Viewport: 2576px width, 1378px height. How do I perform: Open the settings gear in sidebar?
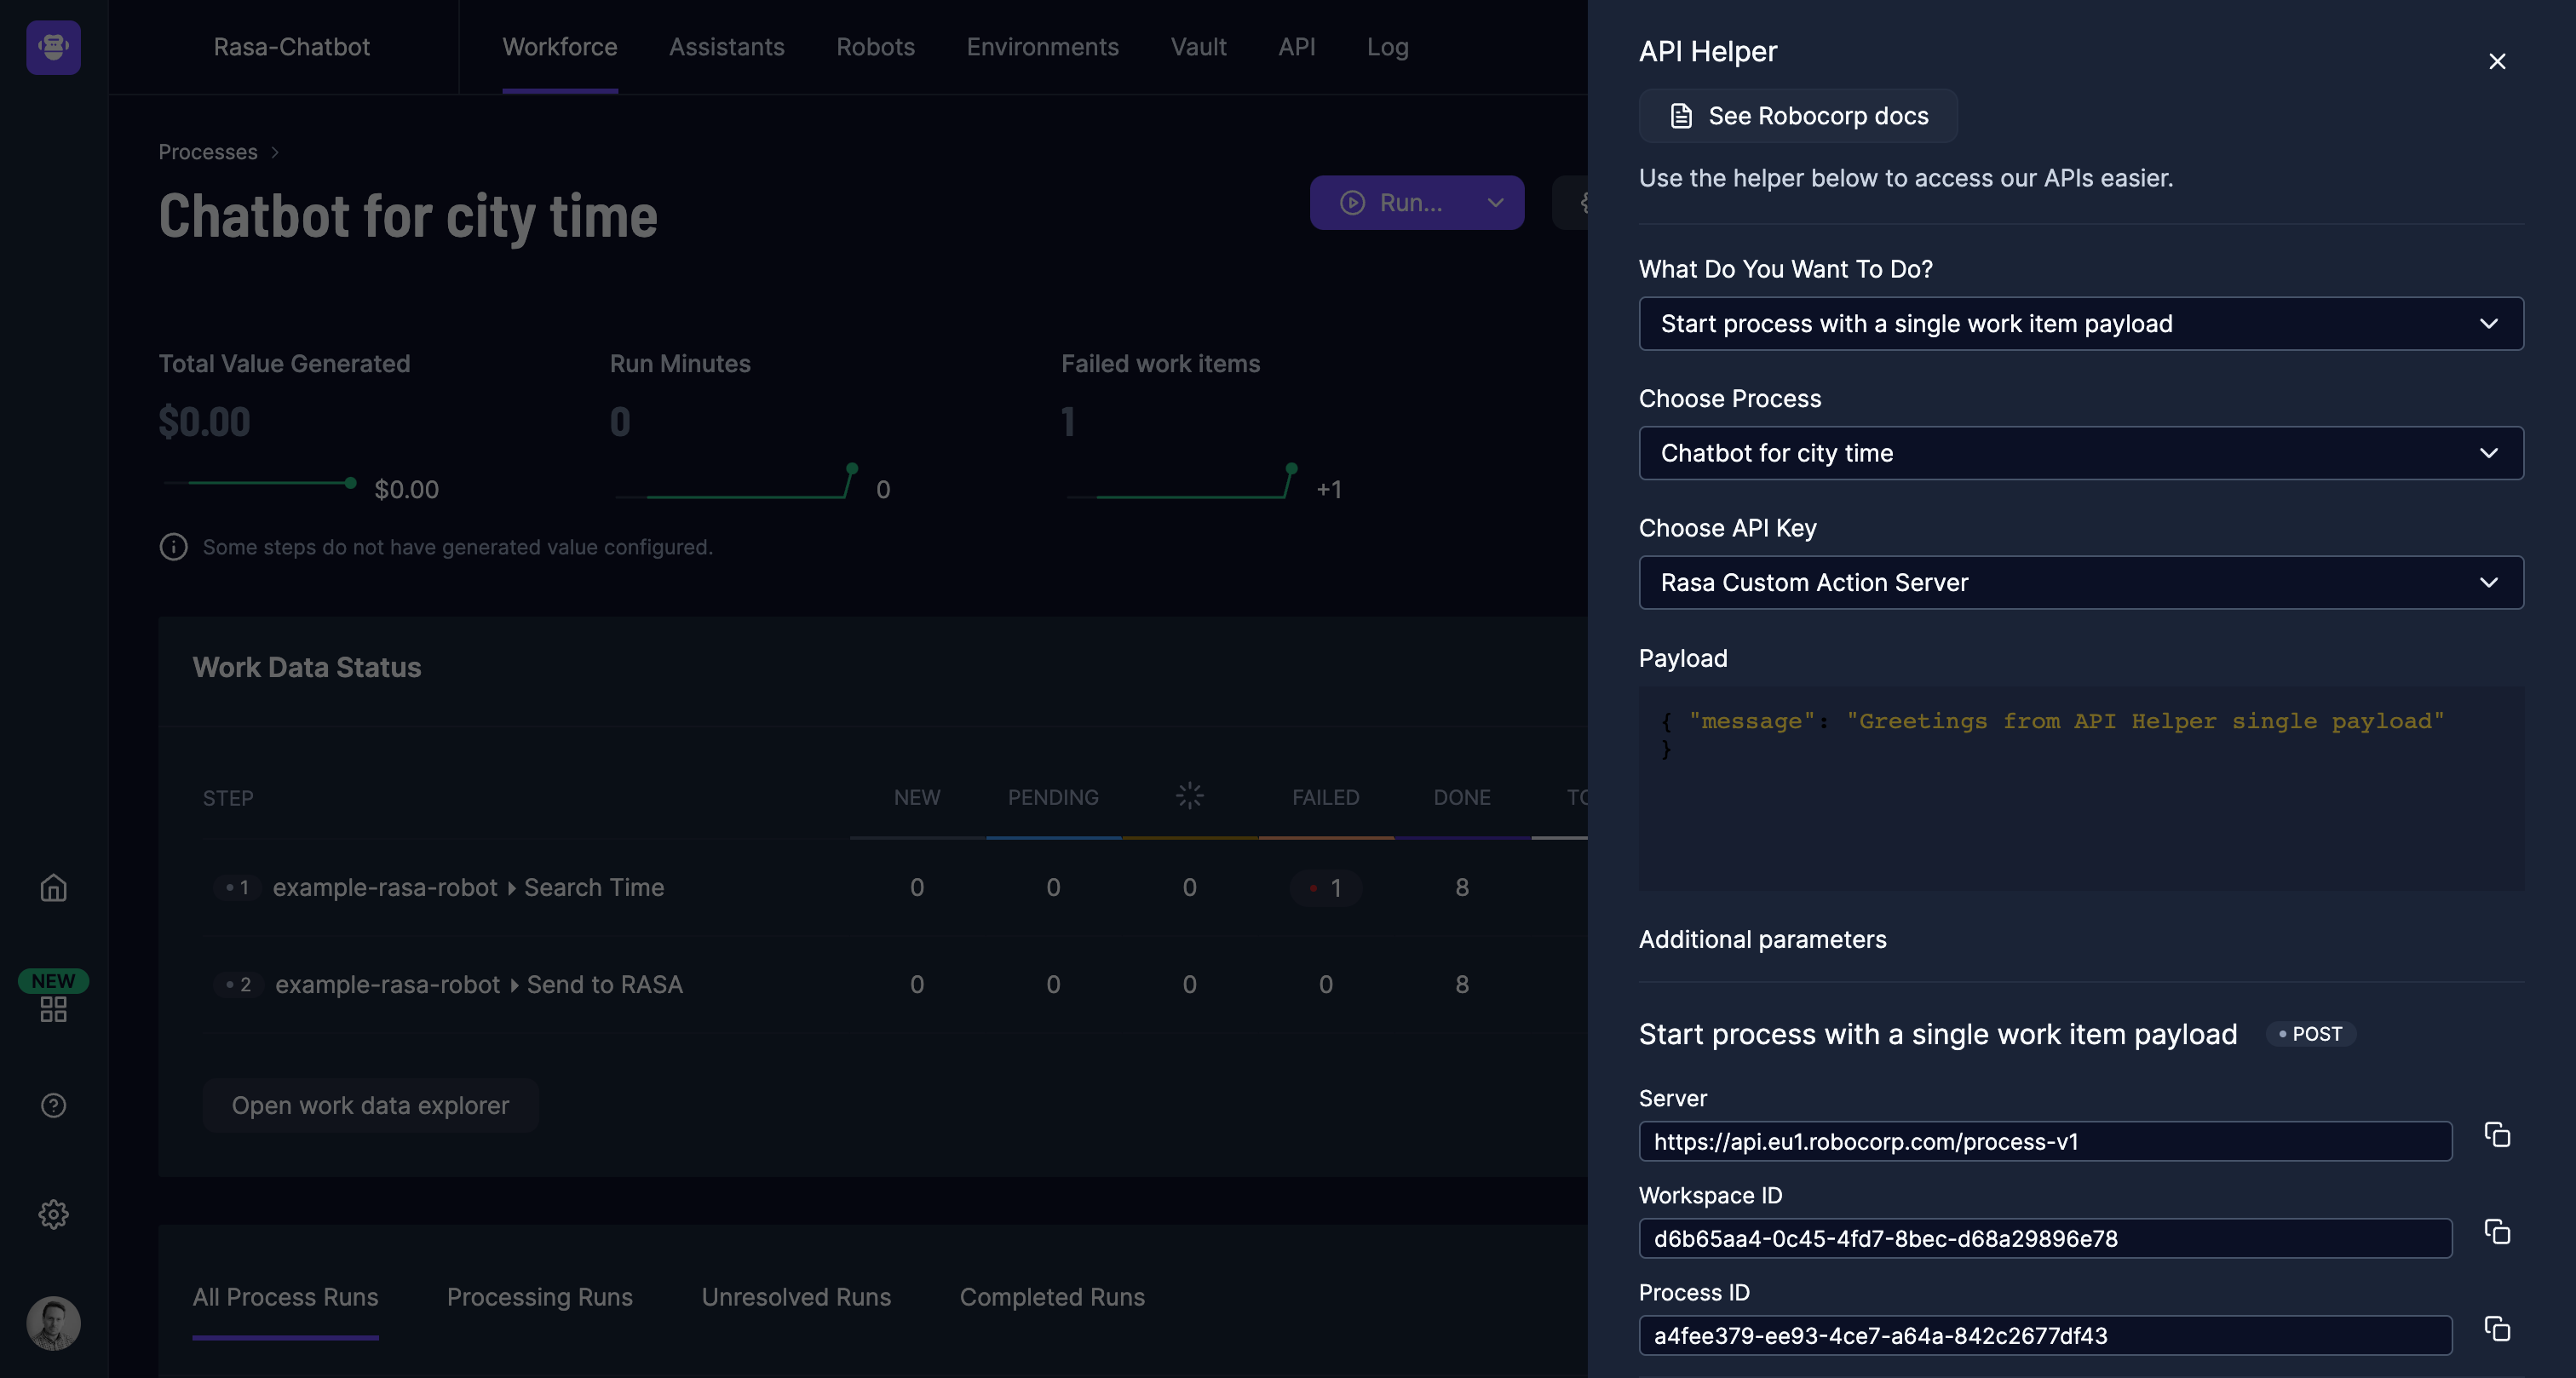click(53, 1214)
